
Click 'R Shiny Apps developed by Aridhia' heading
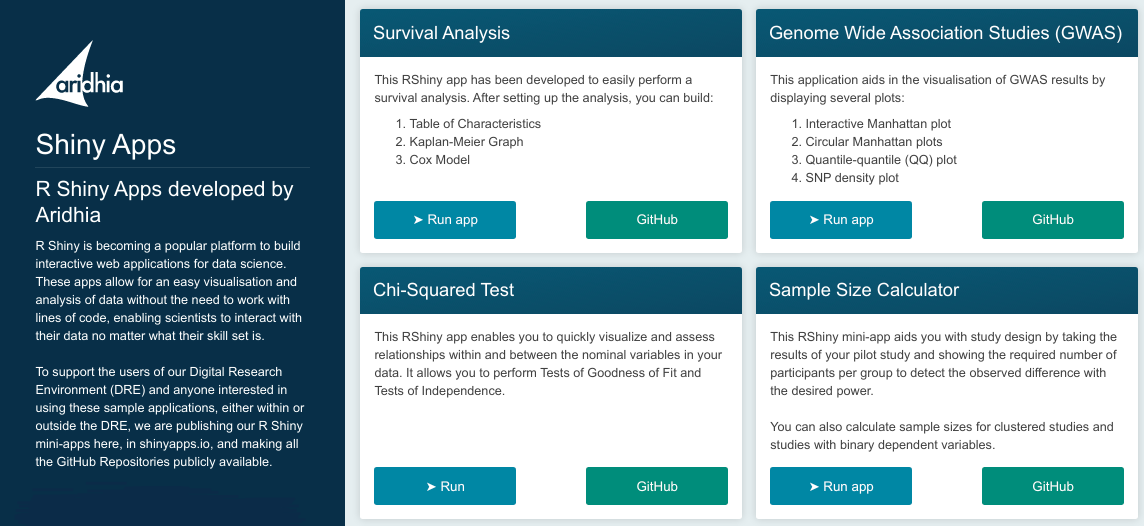(164, 202)
